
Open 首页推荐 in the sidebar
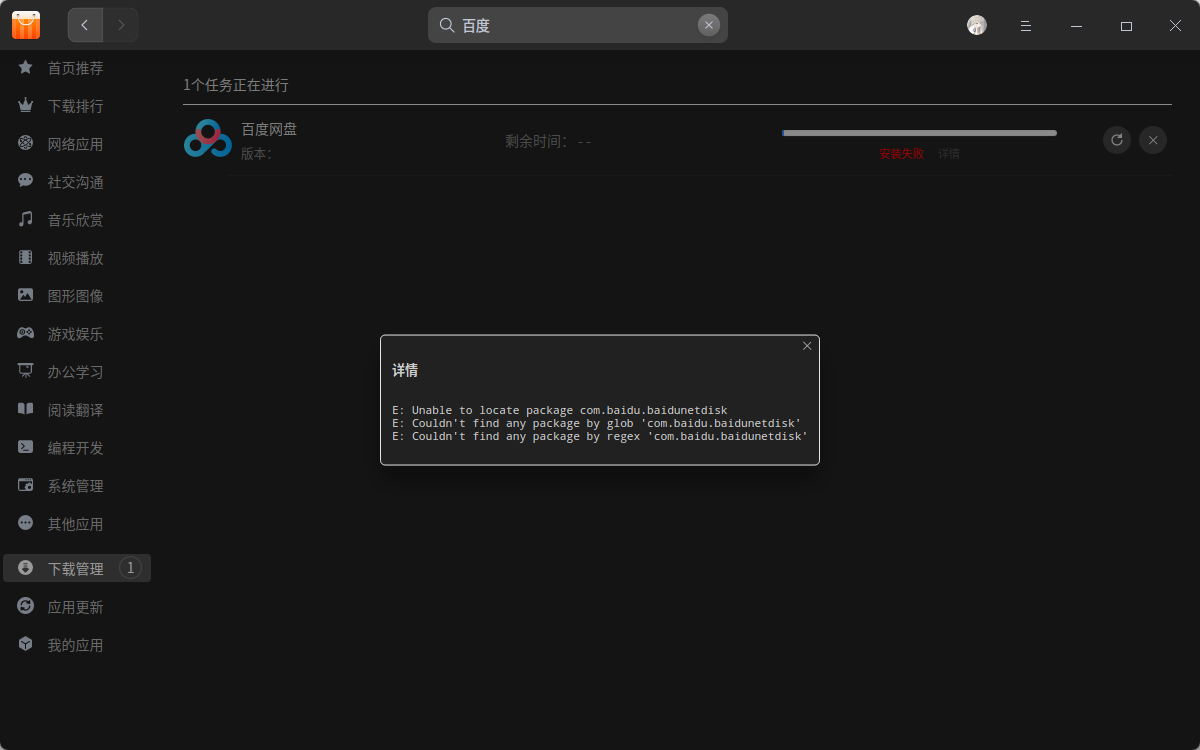pyautogui.click(x=77, y=68)
